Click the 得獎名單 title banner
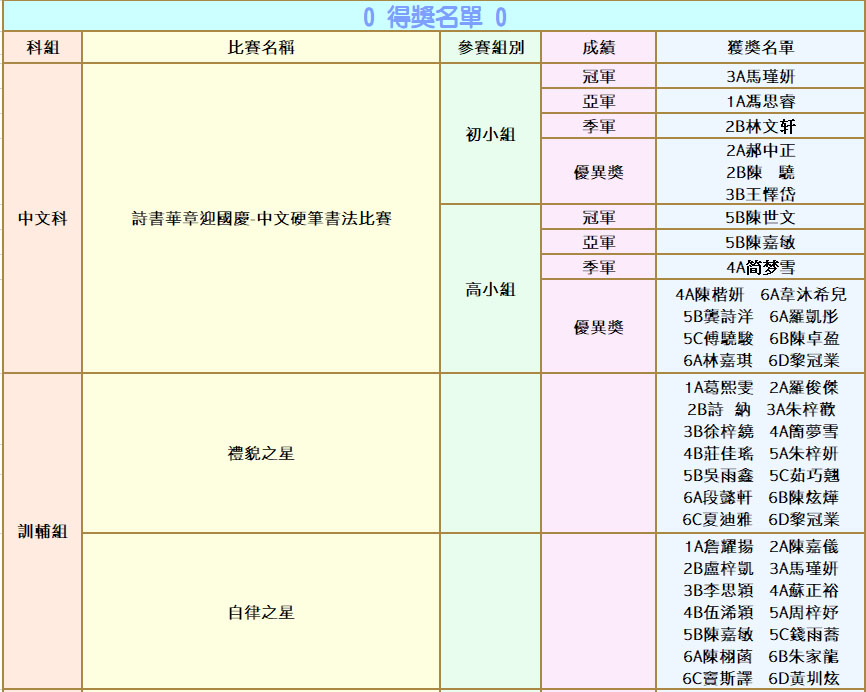This screenshot has height=692, width=866. coord(433,17)
